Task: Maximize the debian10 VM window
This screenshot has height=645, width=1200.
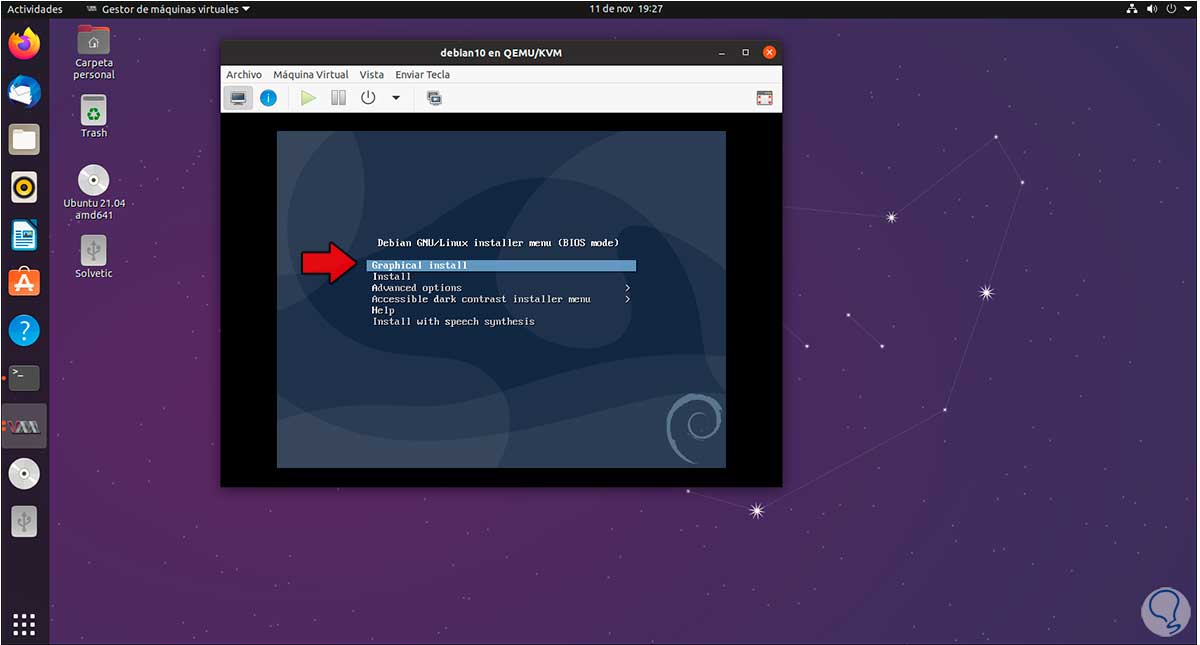Action: click(x=745, y=52)
